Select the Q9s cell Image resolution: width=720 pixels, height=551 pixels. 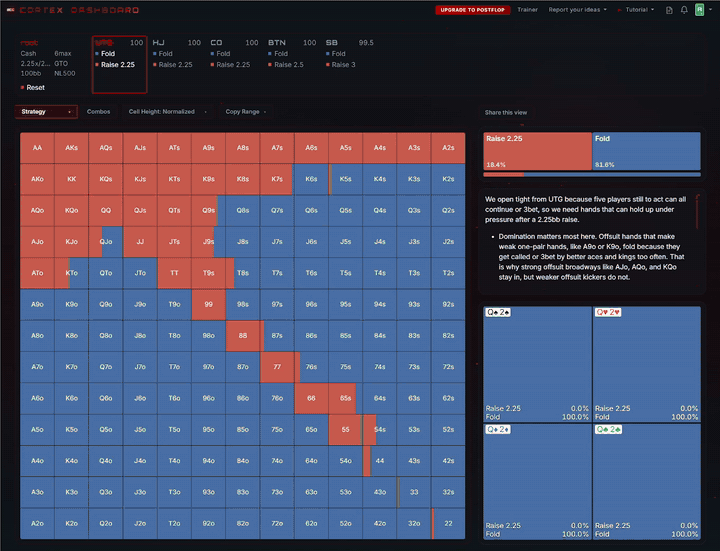pyautogui.click(x=208, y=210)
